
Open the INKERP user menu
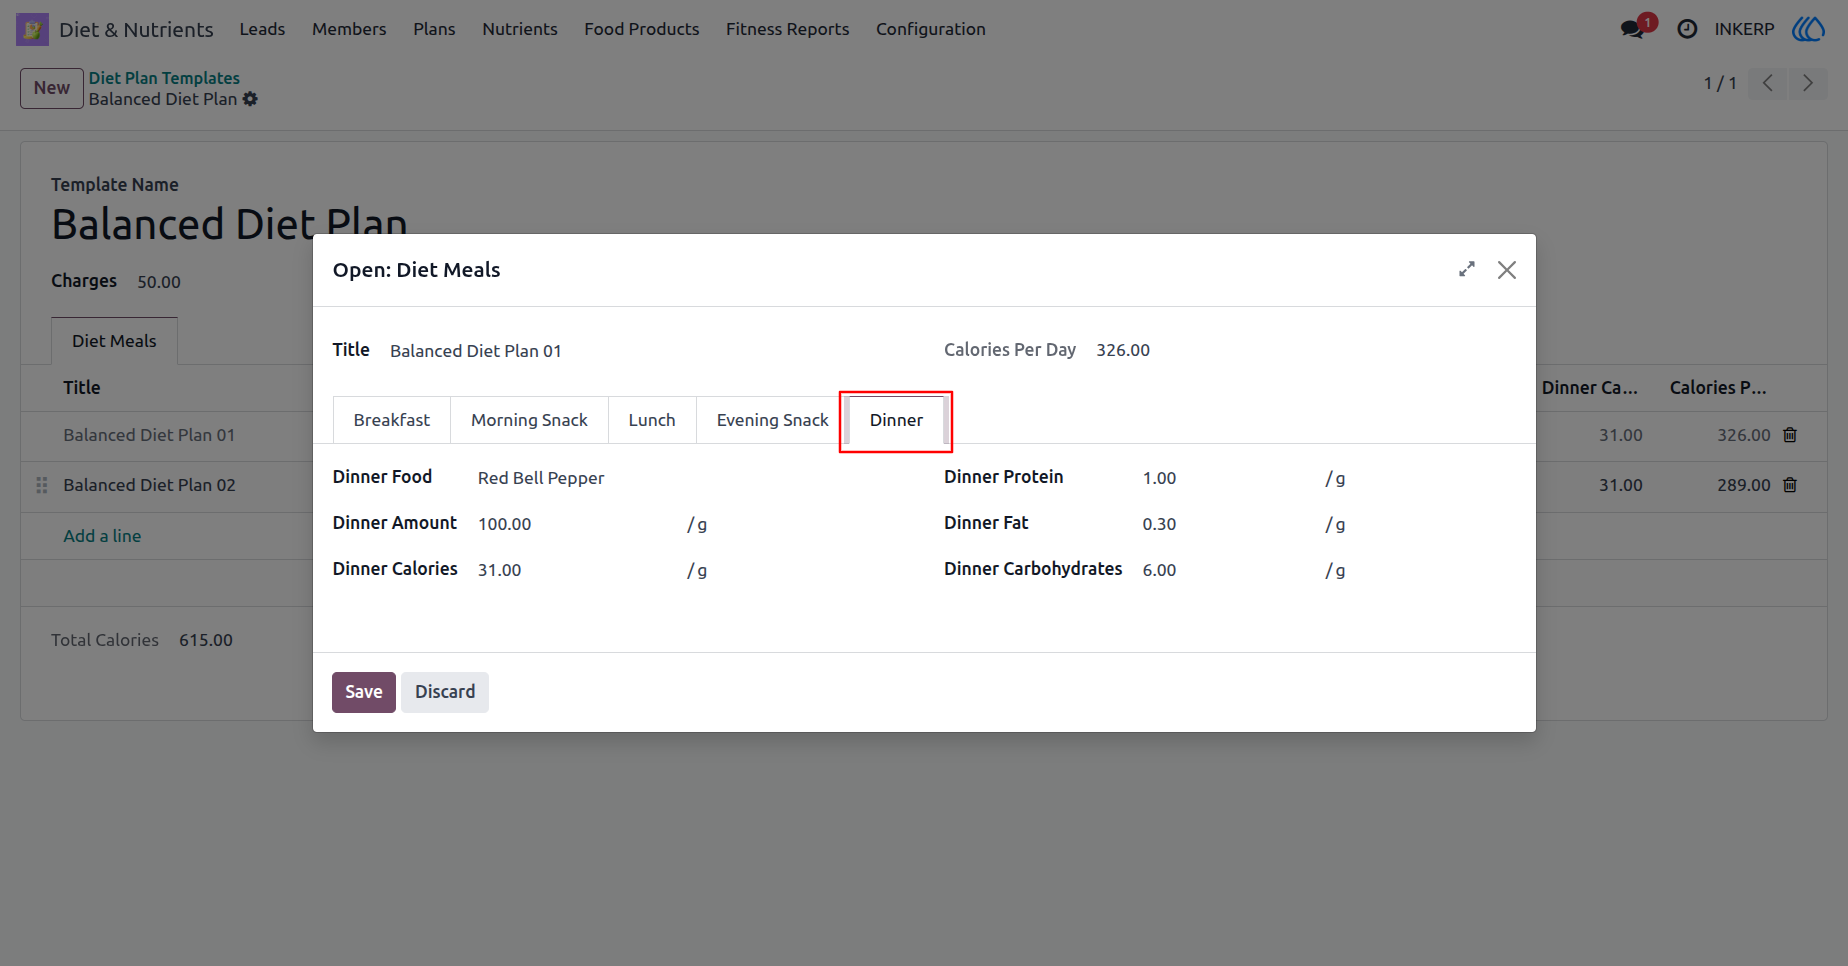[1744, 29]
